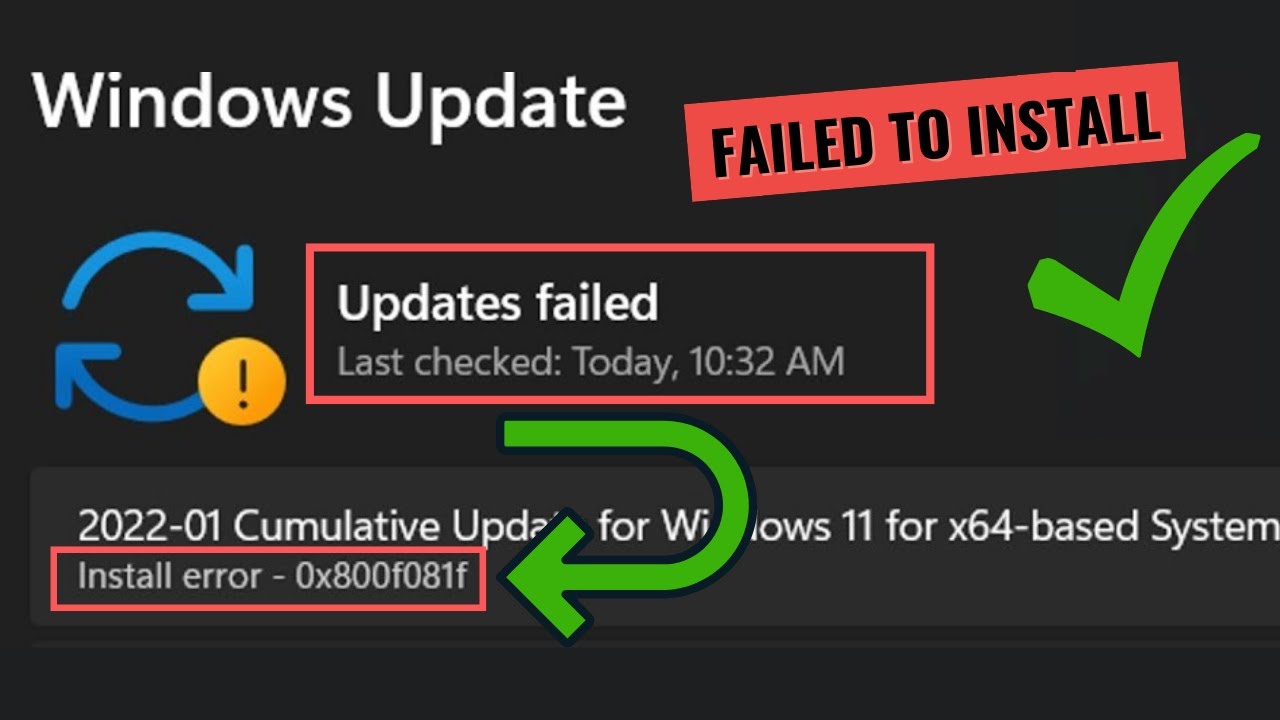
Task: Click the yellow exclamation warning badge
Action: pos(243,381)
